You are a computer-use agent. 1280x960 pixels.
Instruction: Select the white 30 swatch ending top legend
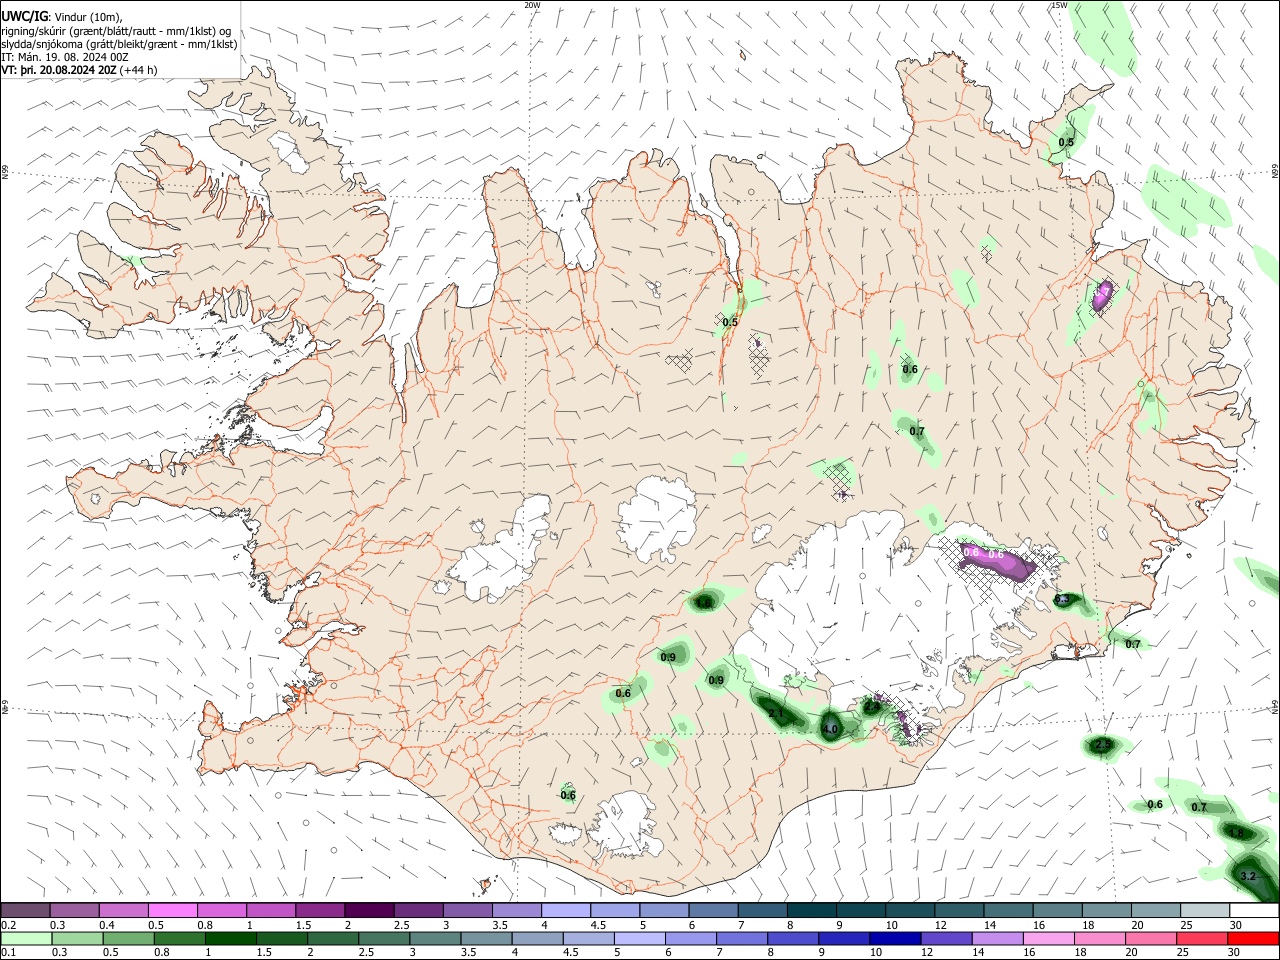1254,911
